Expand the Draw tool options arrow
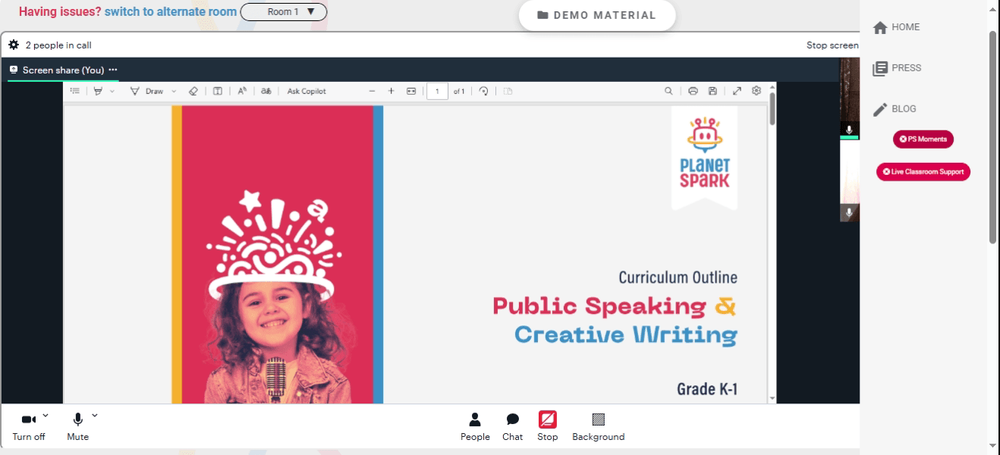The height and width of the screenshot is (455, 1000). [174, 91]
